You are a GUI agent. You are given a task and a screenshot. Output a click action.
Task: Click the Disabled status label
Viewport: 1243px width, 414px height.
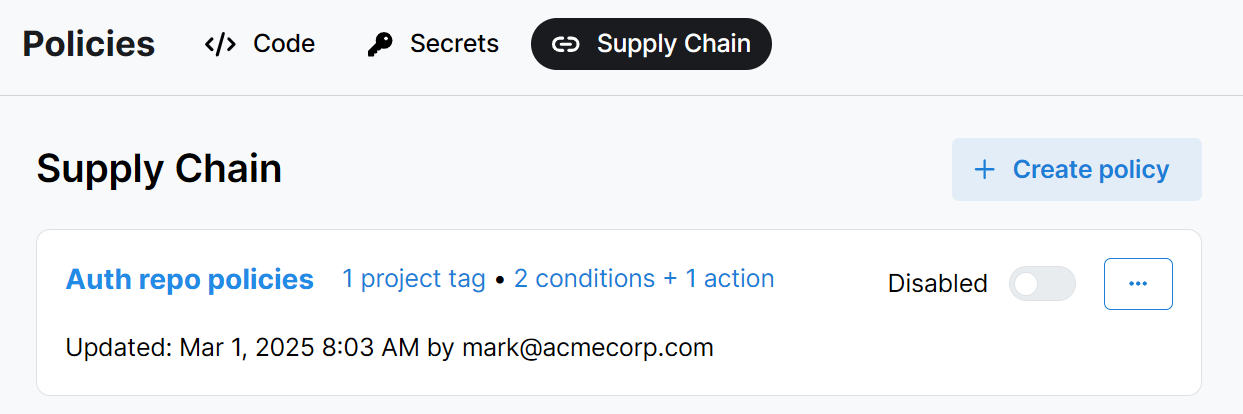pos(937,284)
